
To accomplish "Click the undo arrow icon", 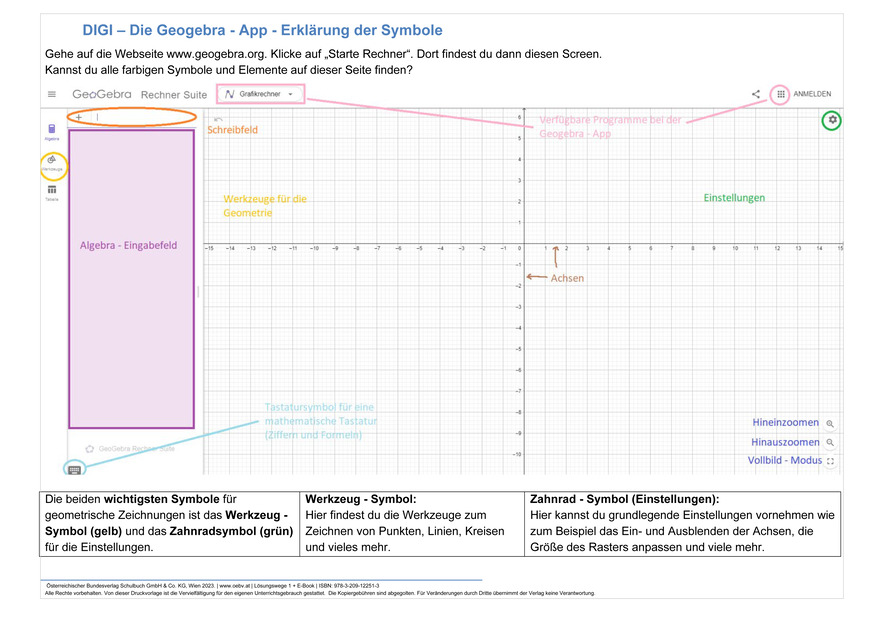I will coord(217,119).
